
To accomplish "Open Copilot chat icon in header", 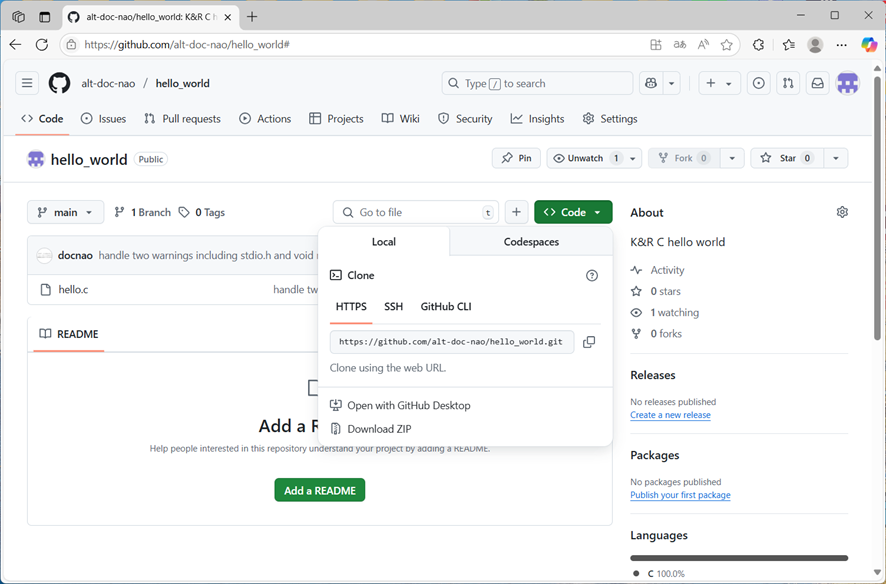I will click(x=651, y=84).
